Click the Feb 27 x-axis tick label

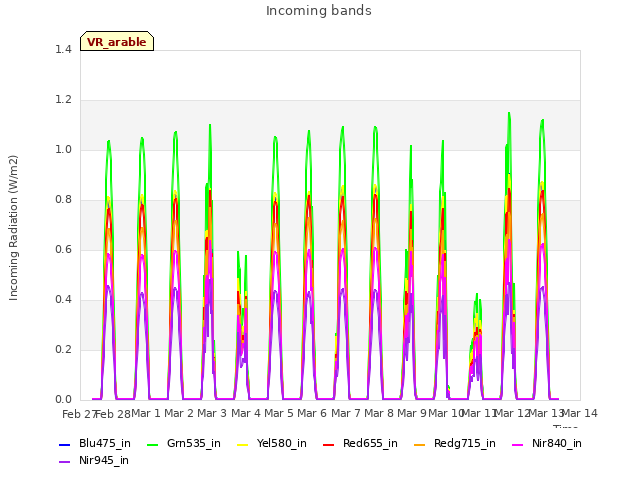(79, 414)
